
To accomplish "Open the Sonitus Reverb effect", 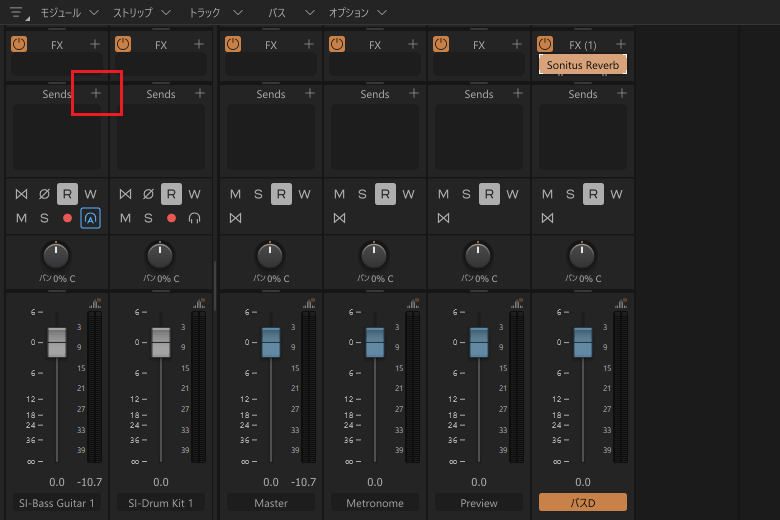I will pyautogui.click(x=583, y=65).
